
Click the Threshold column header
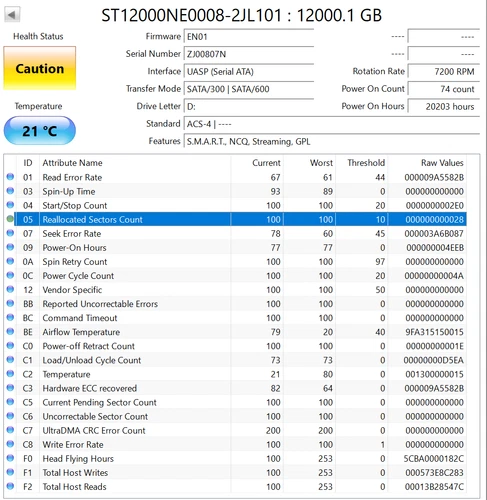[x=366, y=163]
